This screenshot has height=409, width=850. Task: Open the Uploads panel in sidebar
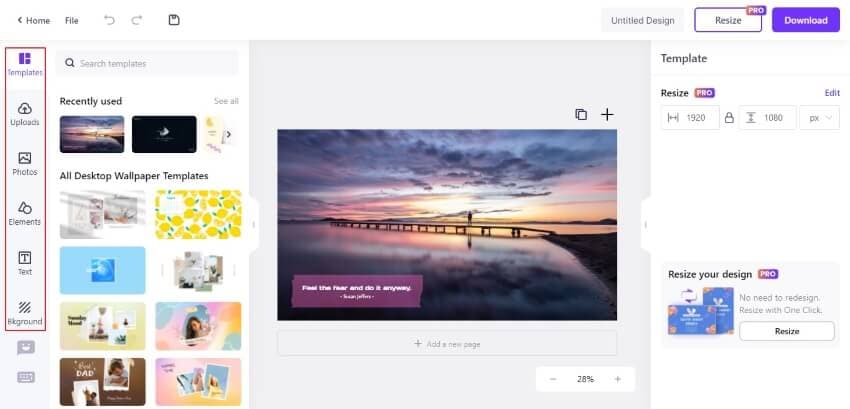[x=25, y=114]
